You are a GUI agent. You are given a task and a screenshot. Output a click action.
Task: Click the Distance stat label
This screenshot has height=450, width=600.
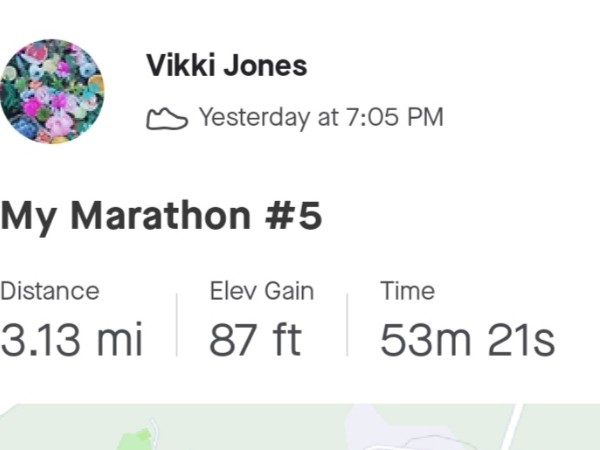[x=50, y=291]
